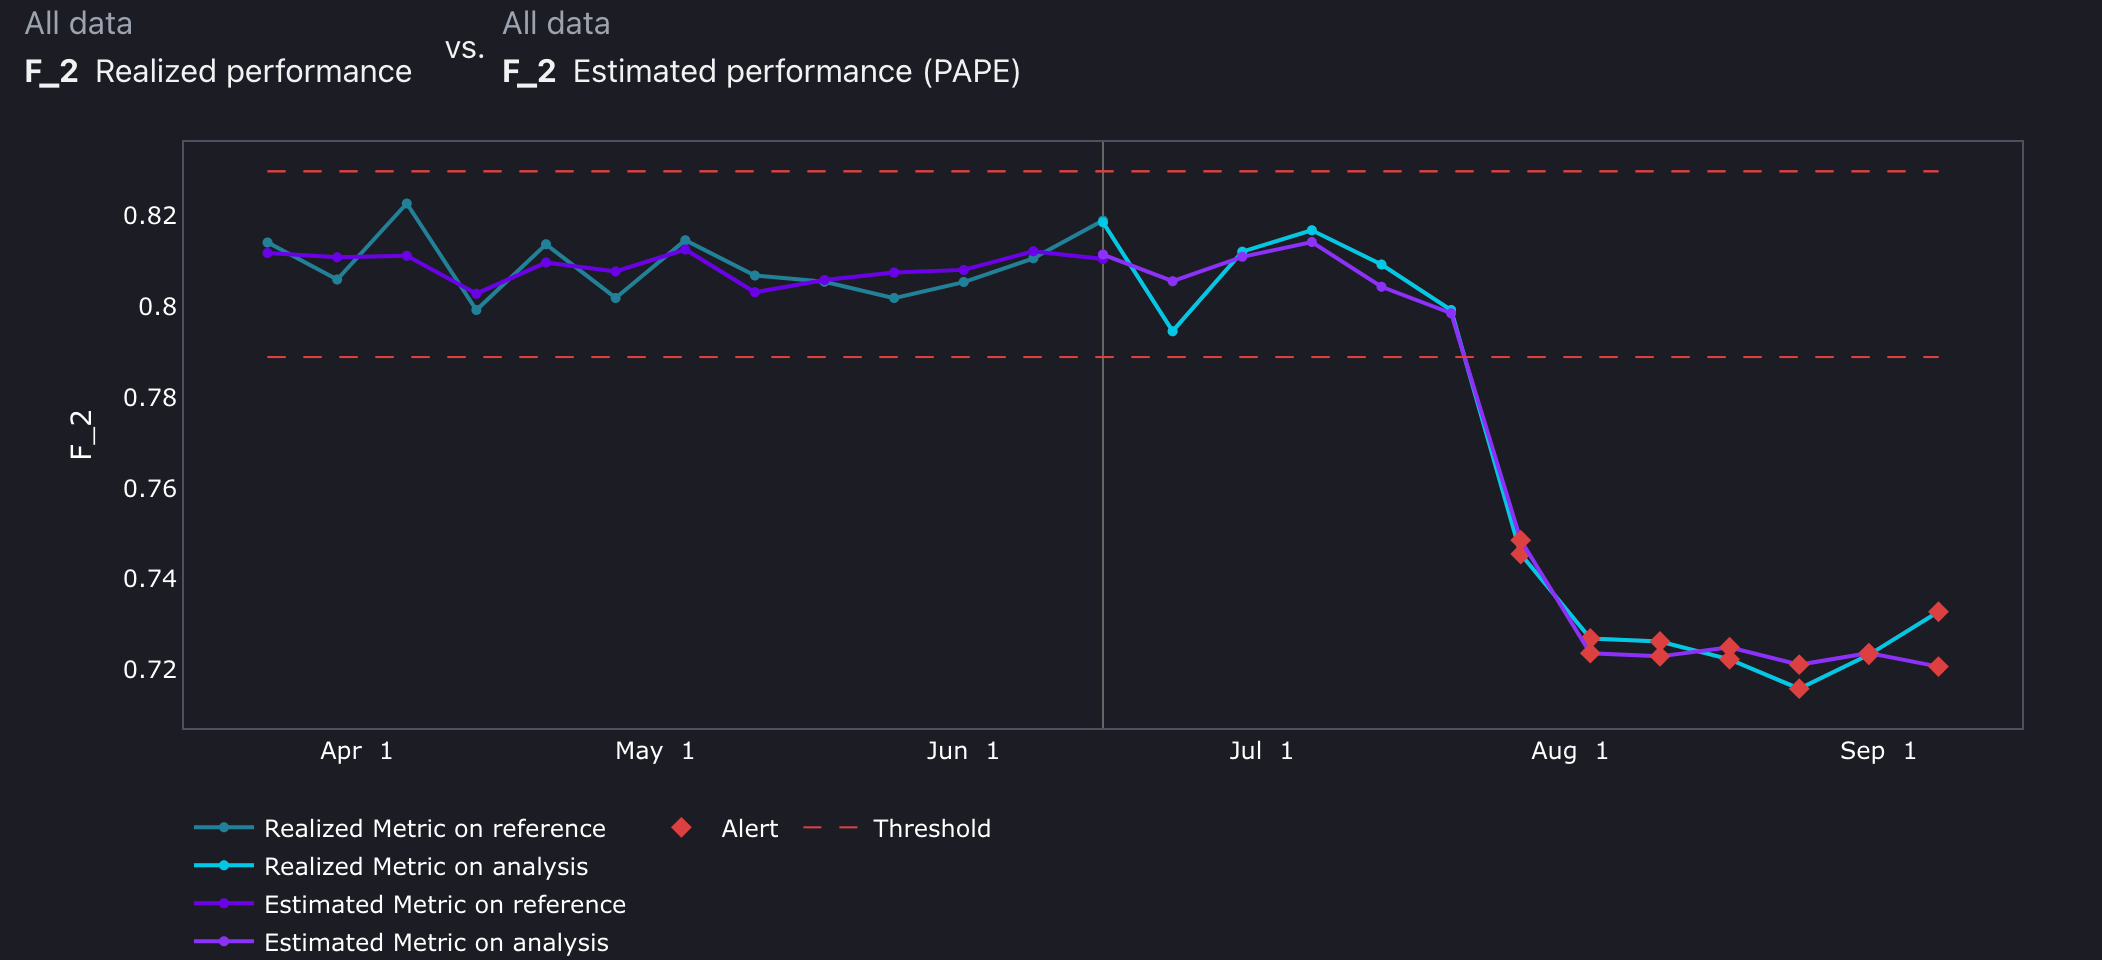Click the Realized performance title text
The height and width of the screenshot is (960, 2102).
tap(253, 71)
